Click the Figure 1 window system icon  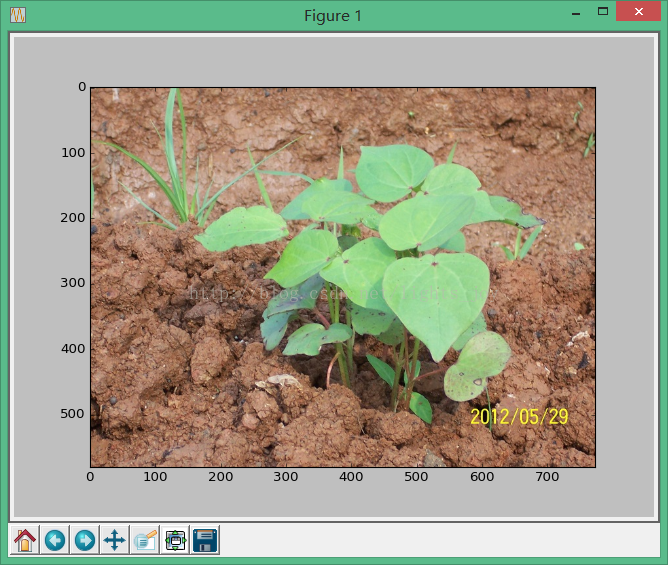[x=18, y=15]
